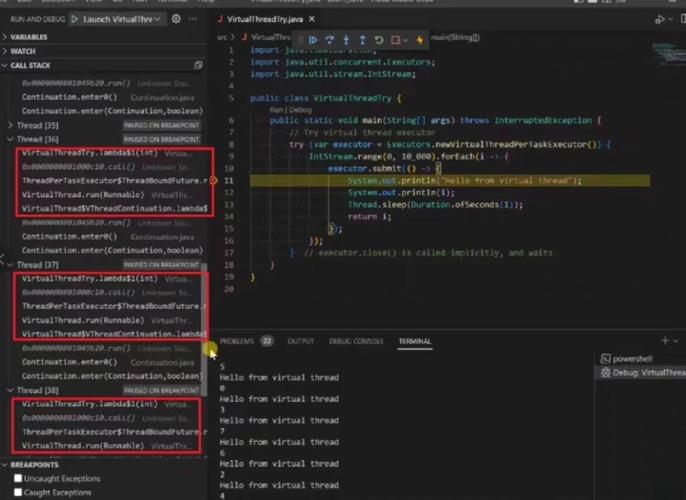This screenshot has width=686, height=500.
Task: Open launch.json with the gear icon
Action: coord(176,19)
